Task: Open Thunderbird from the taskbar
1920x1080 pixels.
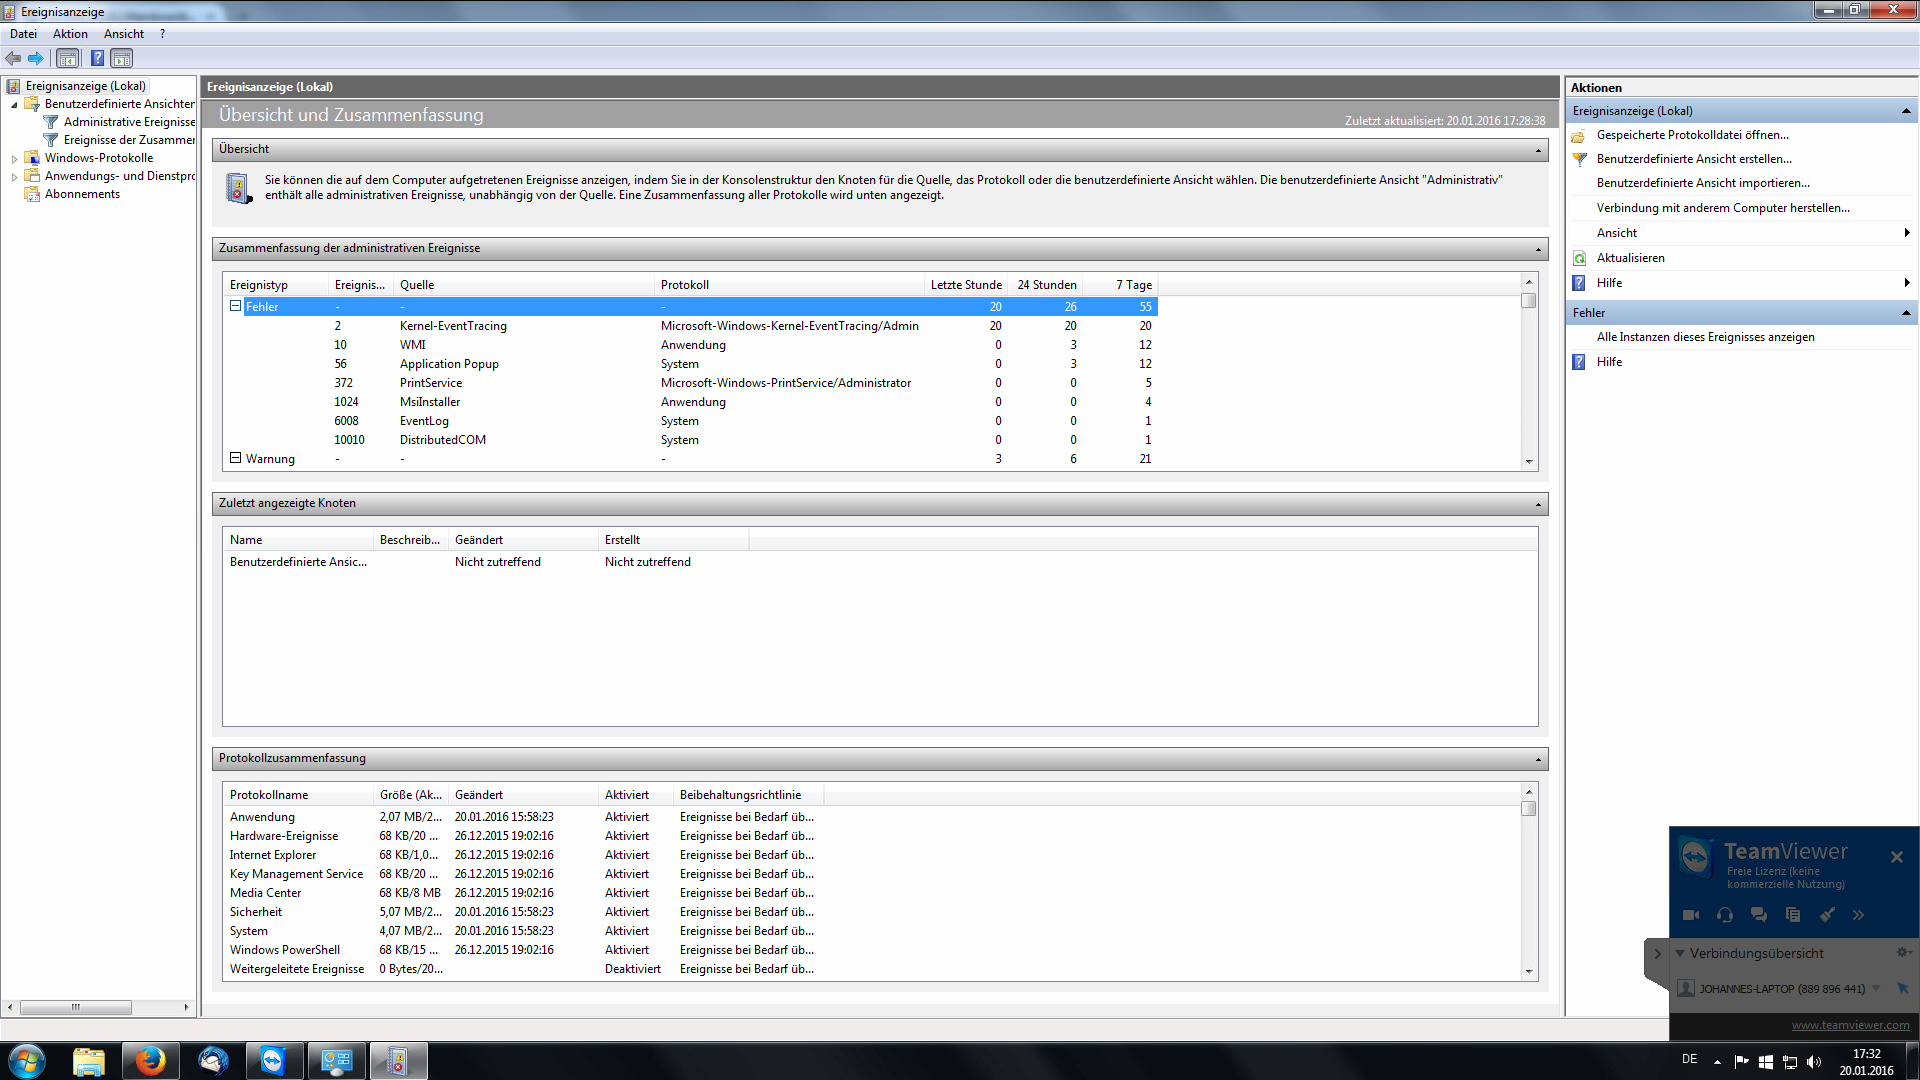Action: 213,1061
